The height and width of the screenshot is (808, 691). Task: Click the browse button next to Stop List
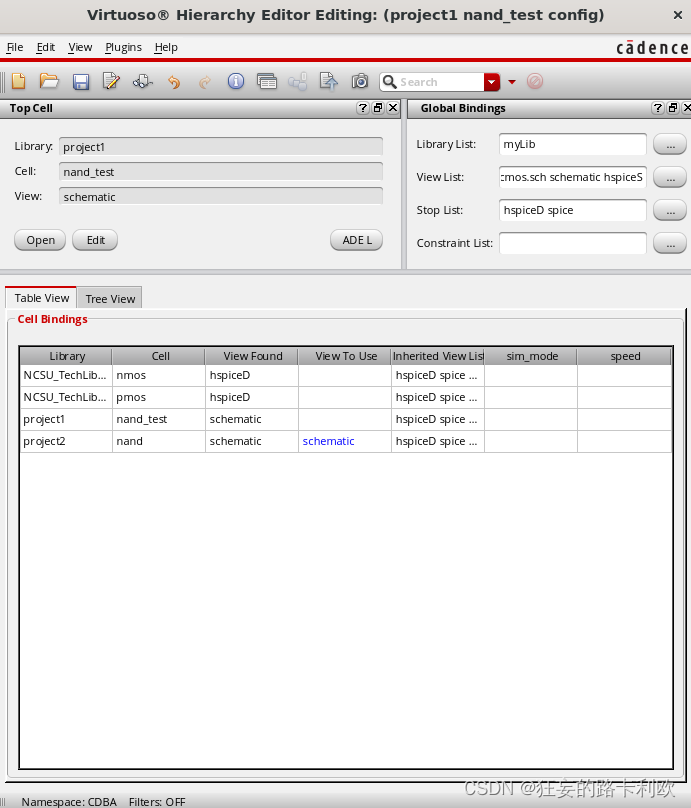(670, 210)
